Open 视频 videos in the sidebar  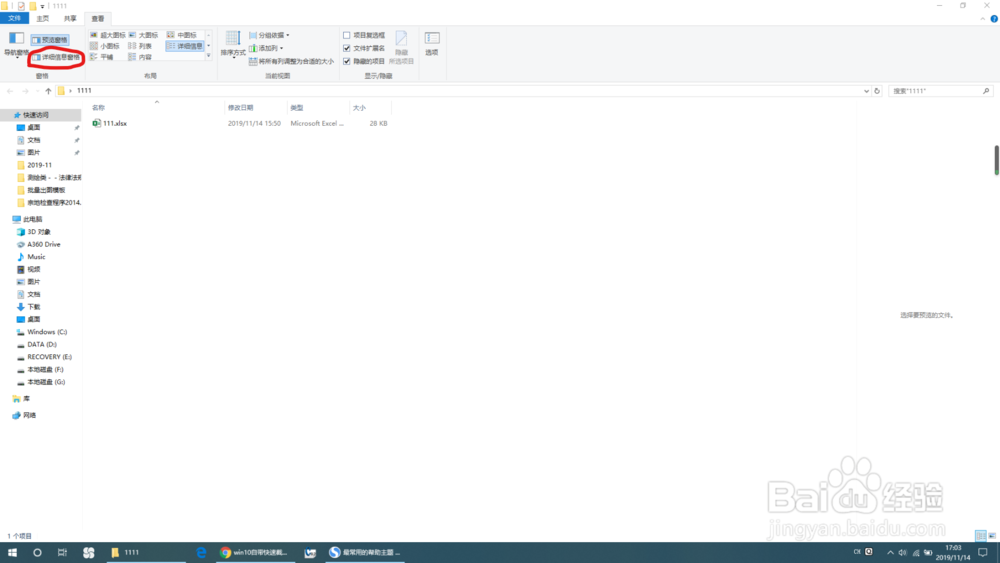34,269
